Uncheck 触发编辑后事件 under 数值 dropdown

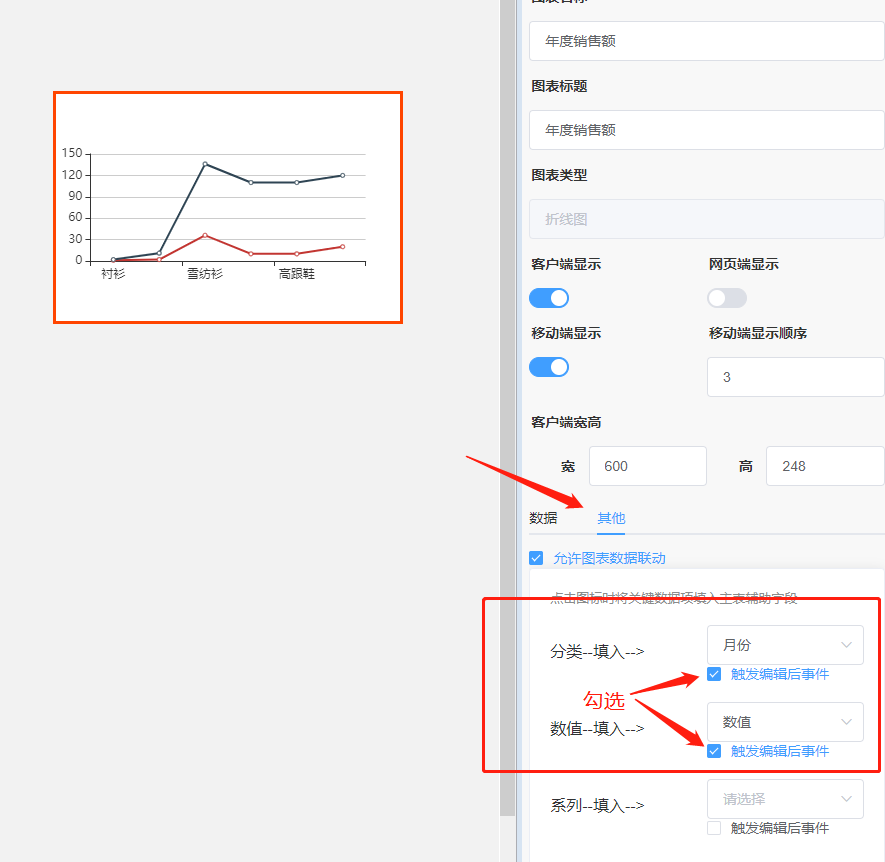click(x=714, y=751)
